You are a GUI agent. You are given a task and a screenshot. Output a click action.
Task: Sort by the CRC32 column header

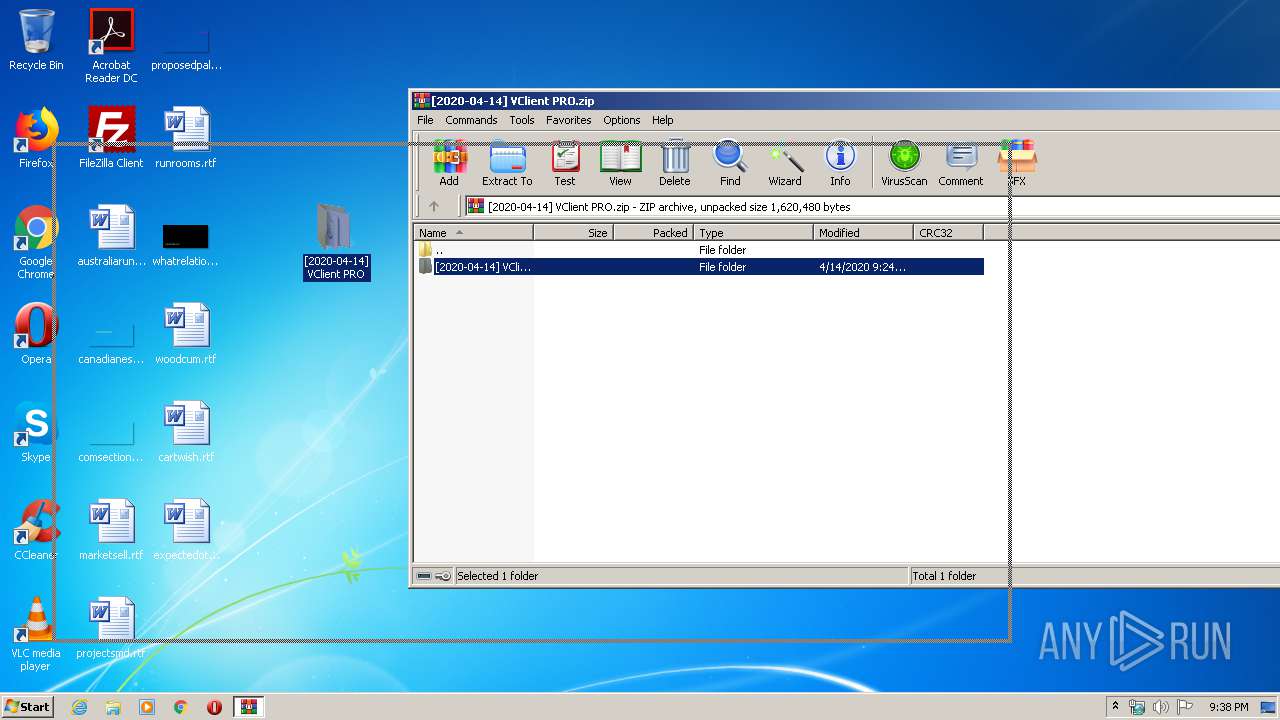[949, 233]
